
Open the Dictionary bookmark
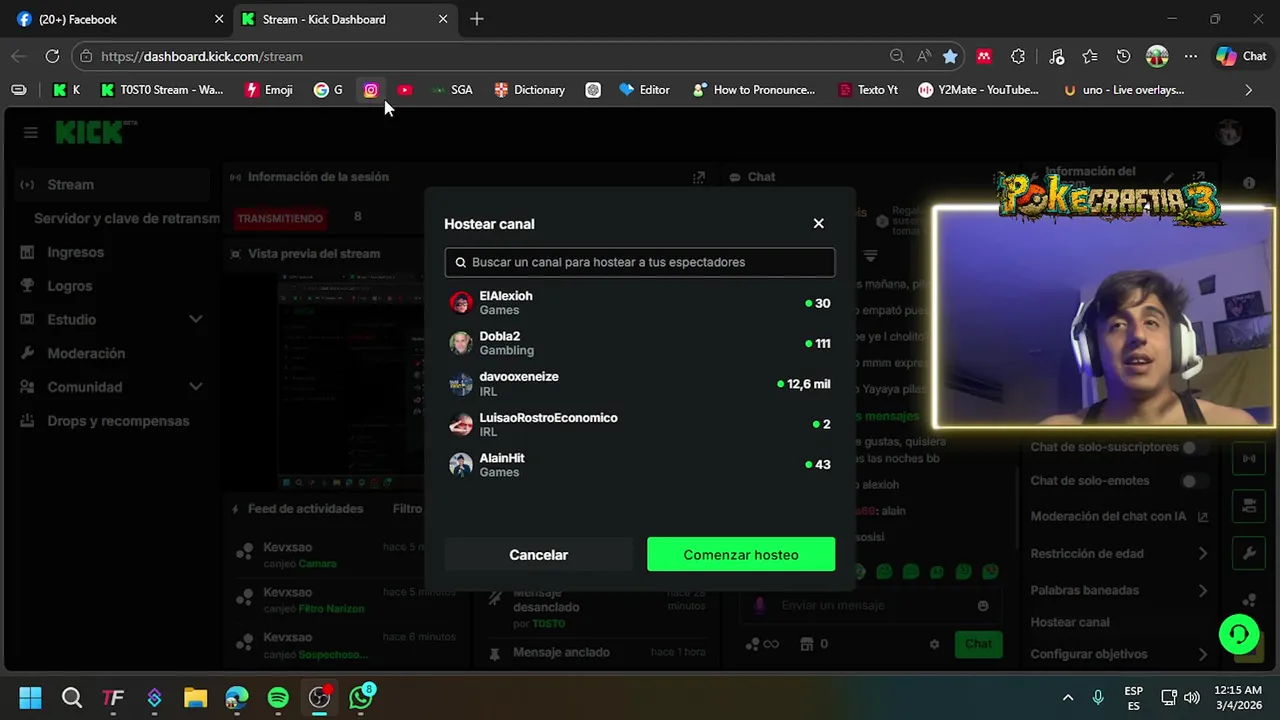[x=529, y=90]
